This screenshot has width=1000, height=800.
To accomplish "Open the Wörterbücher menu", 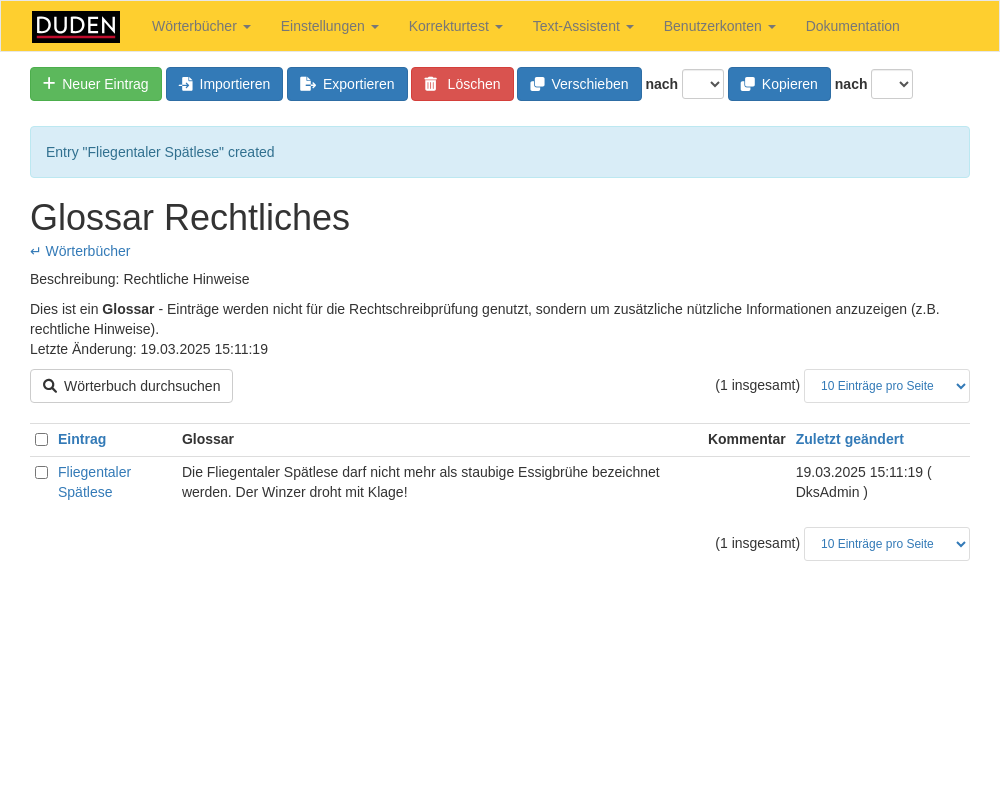I will pyautogui.click(x=201, y=26).
